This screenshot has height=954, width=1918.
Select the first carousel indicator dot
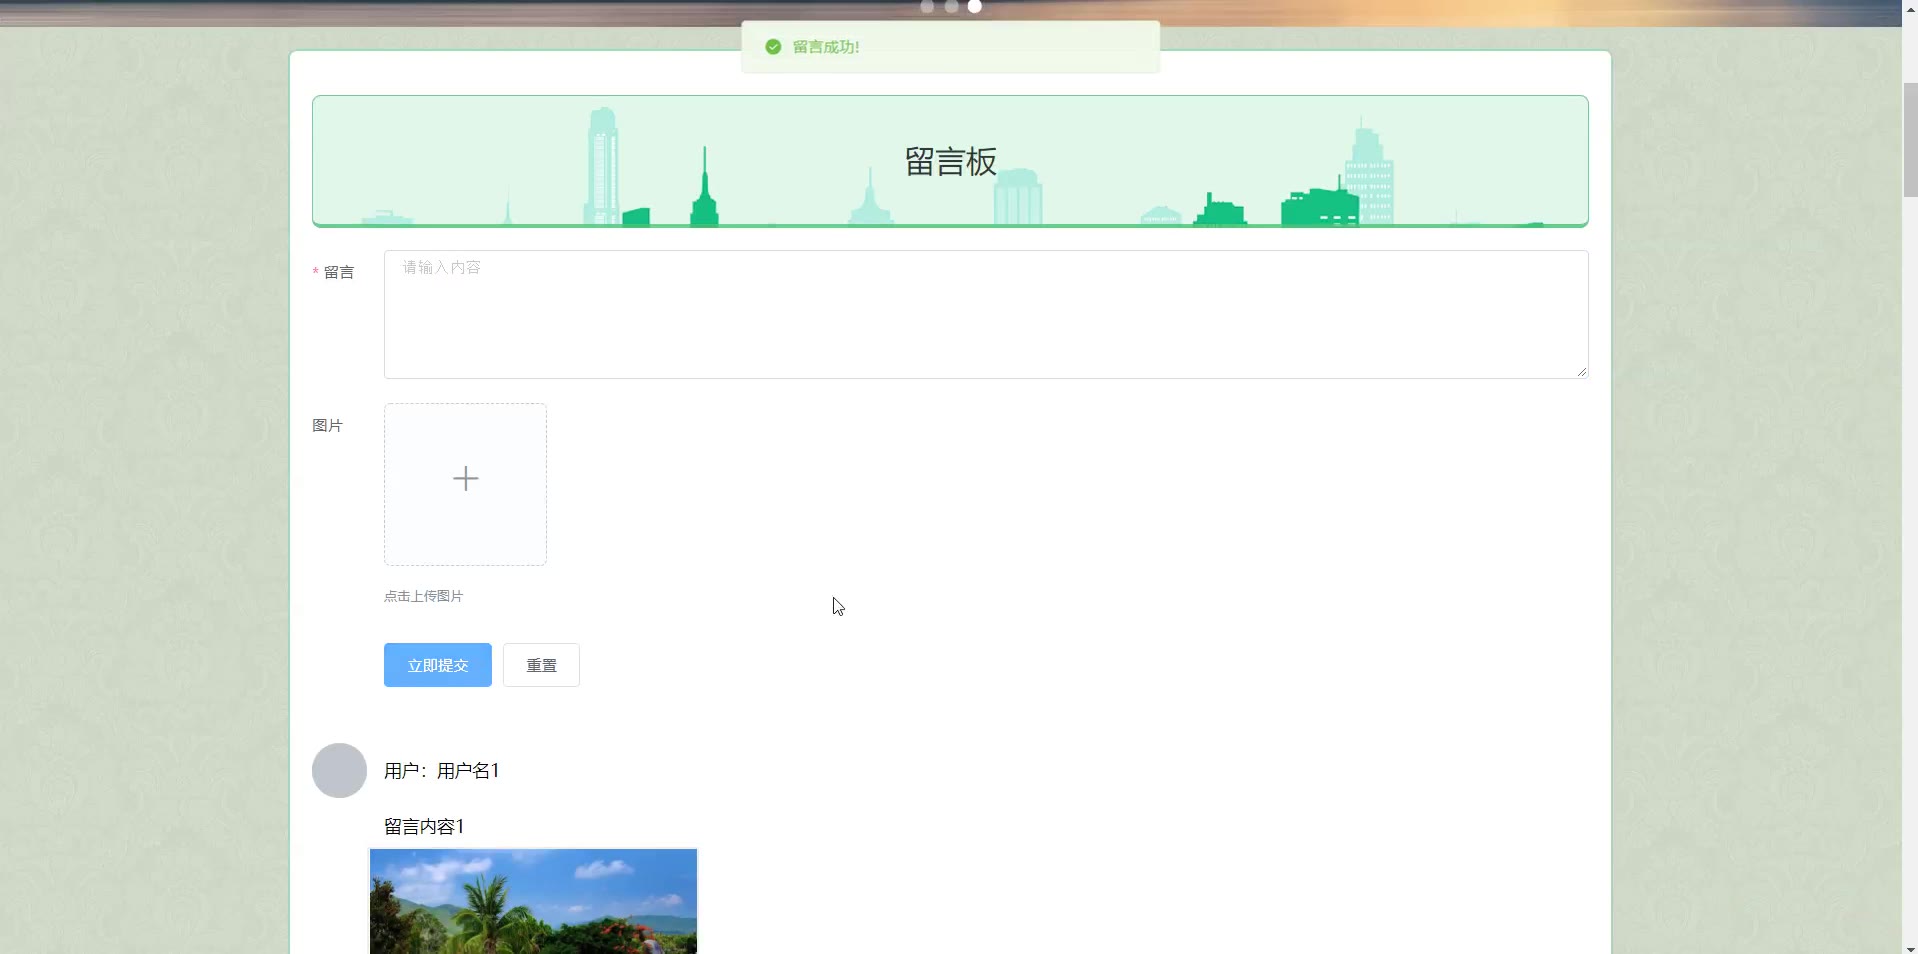(927, 6)
